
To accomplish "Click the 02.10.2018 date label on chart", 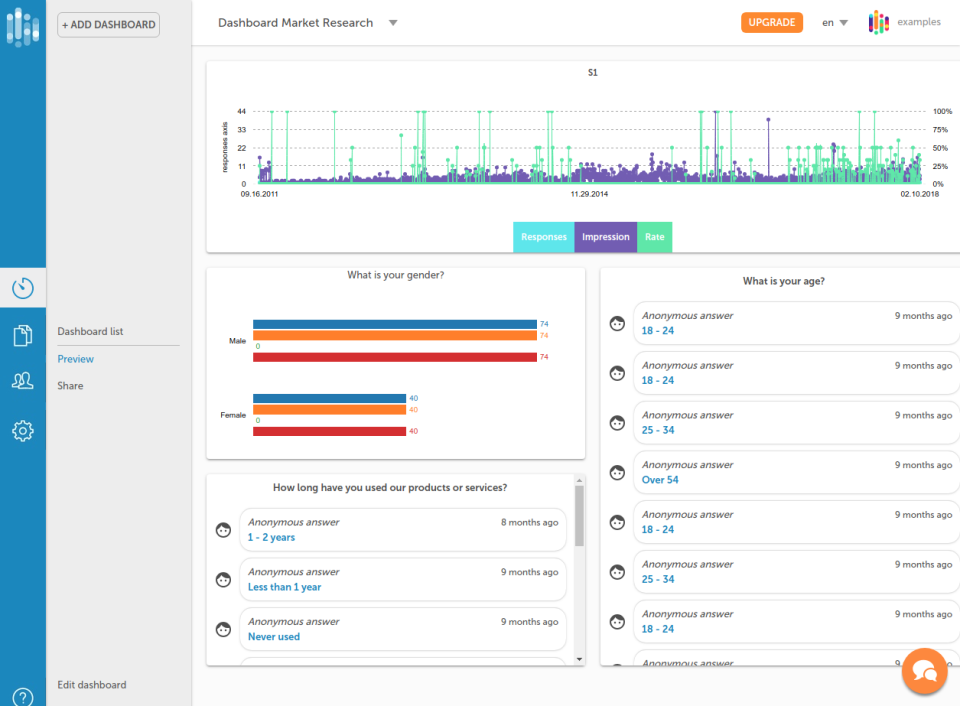I will [920, 194].
